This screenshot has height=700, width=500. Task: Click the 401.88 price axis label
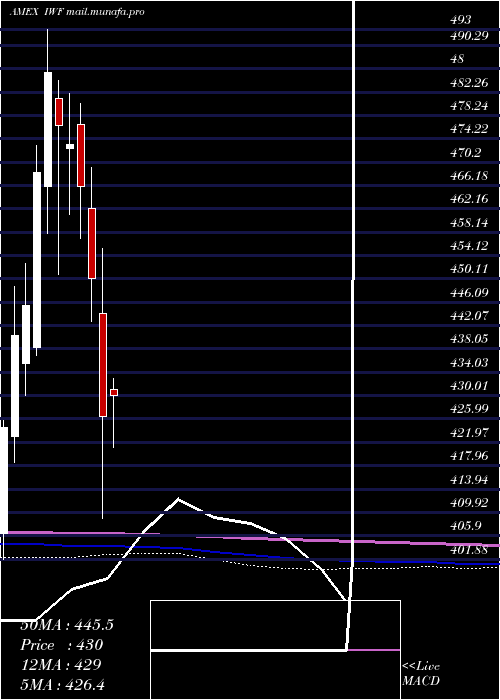coord(469,550)
